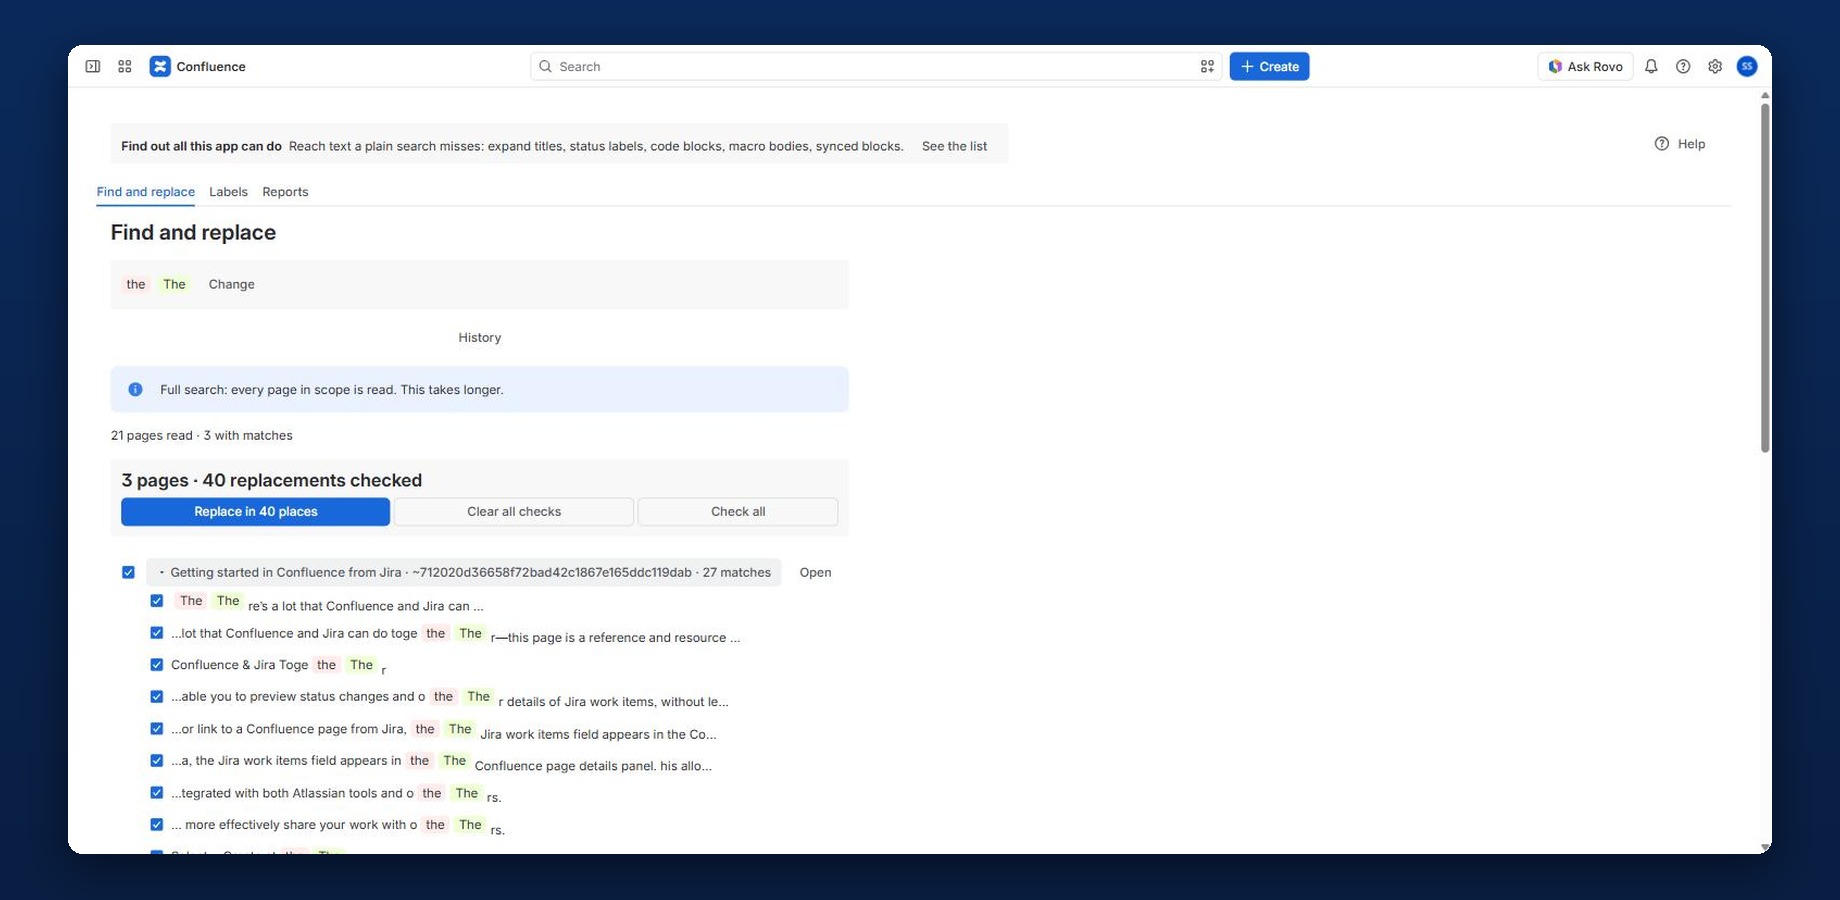
Task: Open the settings gear
Action: coord(1715,66)
